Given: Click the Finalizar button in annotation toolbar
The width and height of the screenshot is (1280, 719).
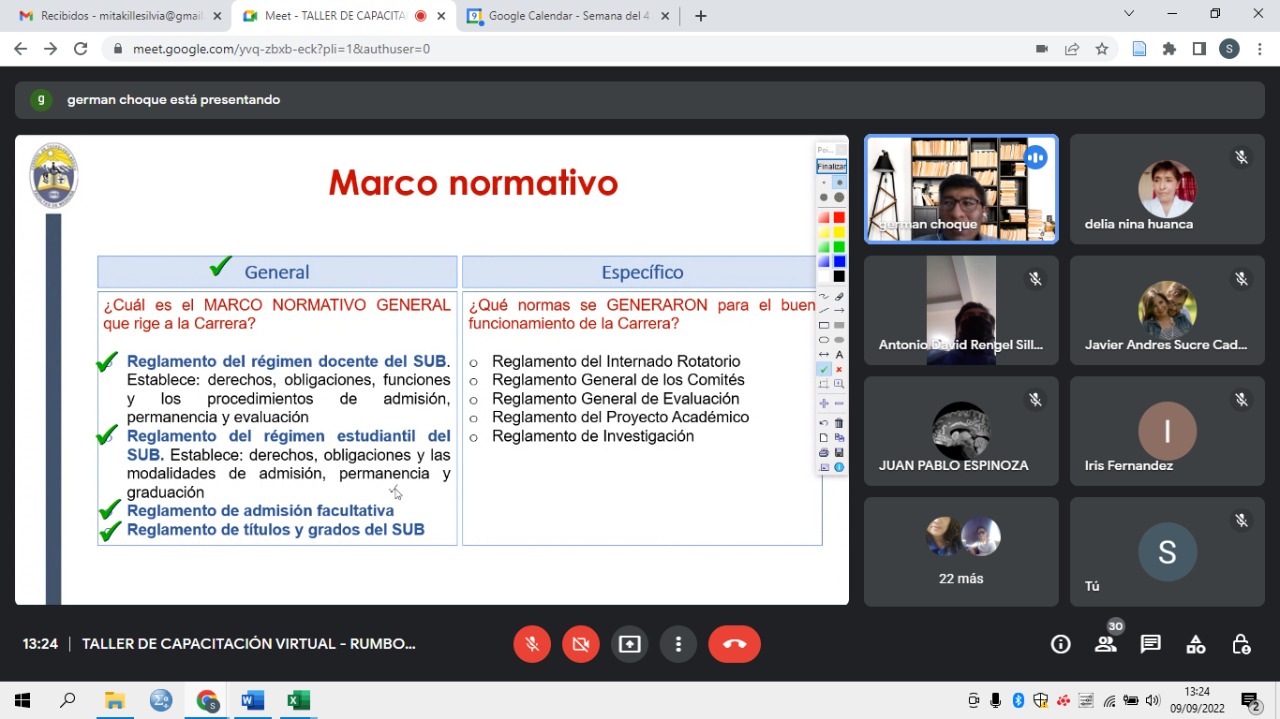Looking at the screenshot, I should (831, 167).
